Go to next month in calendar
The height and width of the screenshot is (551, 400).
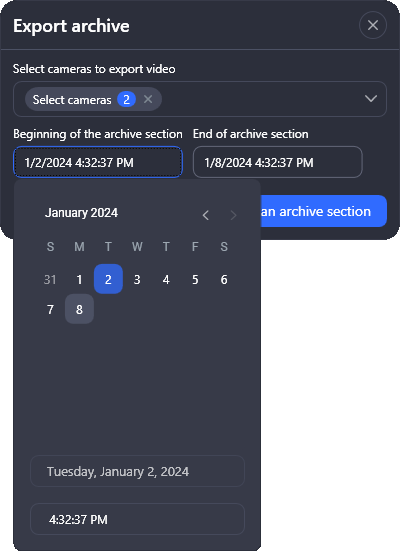[233, 215]
